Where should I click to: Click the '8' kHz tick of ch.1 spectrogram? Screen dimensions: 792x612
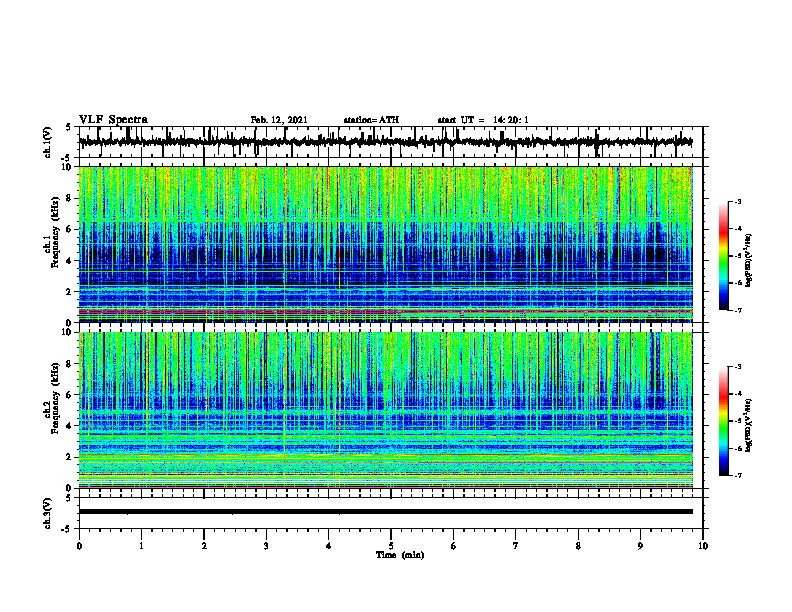click(69, 198)
